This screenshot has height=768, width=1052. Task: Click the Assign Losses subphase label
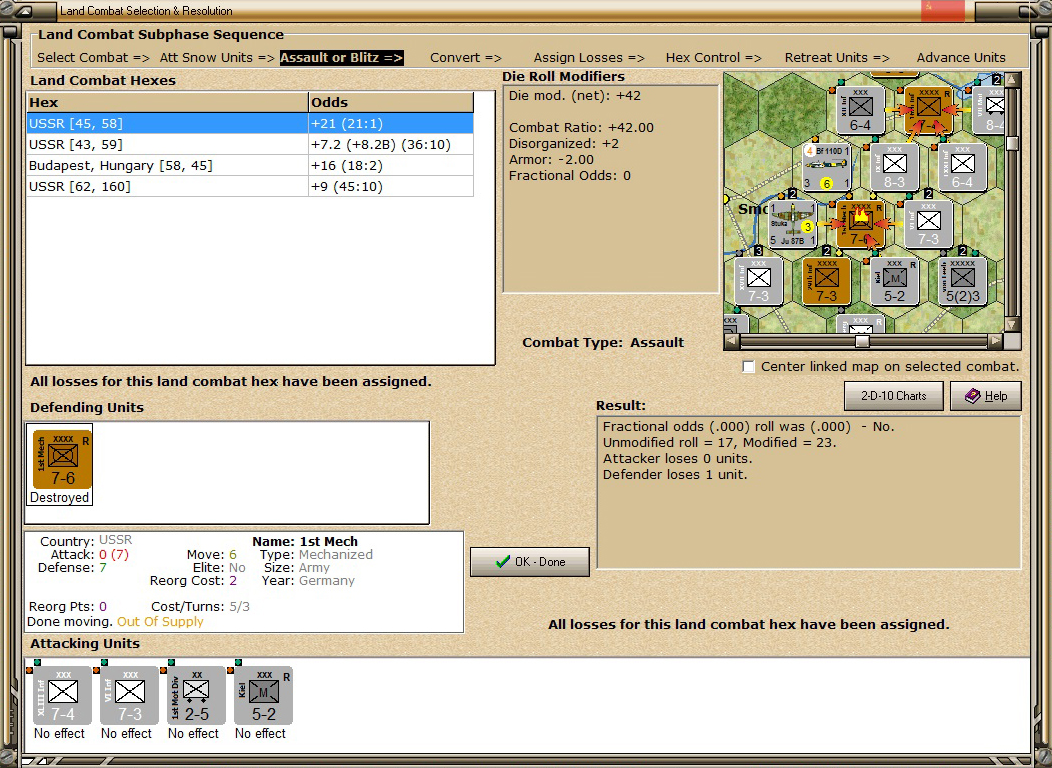[589, 58]
